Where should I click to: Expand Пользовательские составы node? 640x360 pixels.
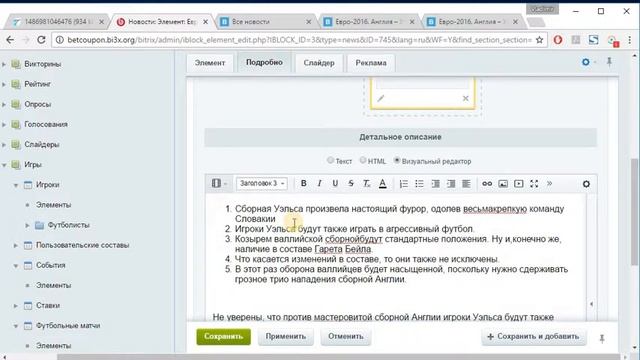[16, 245]
